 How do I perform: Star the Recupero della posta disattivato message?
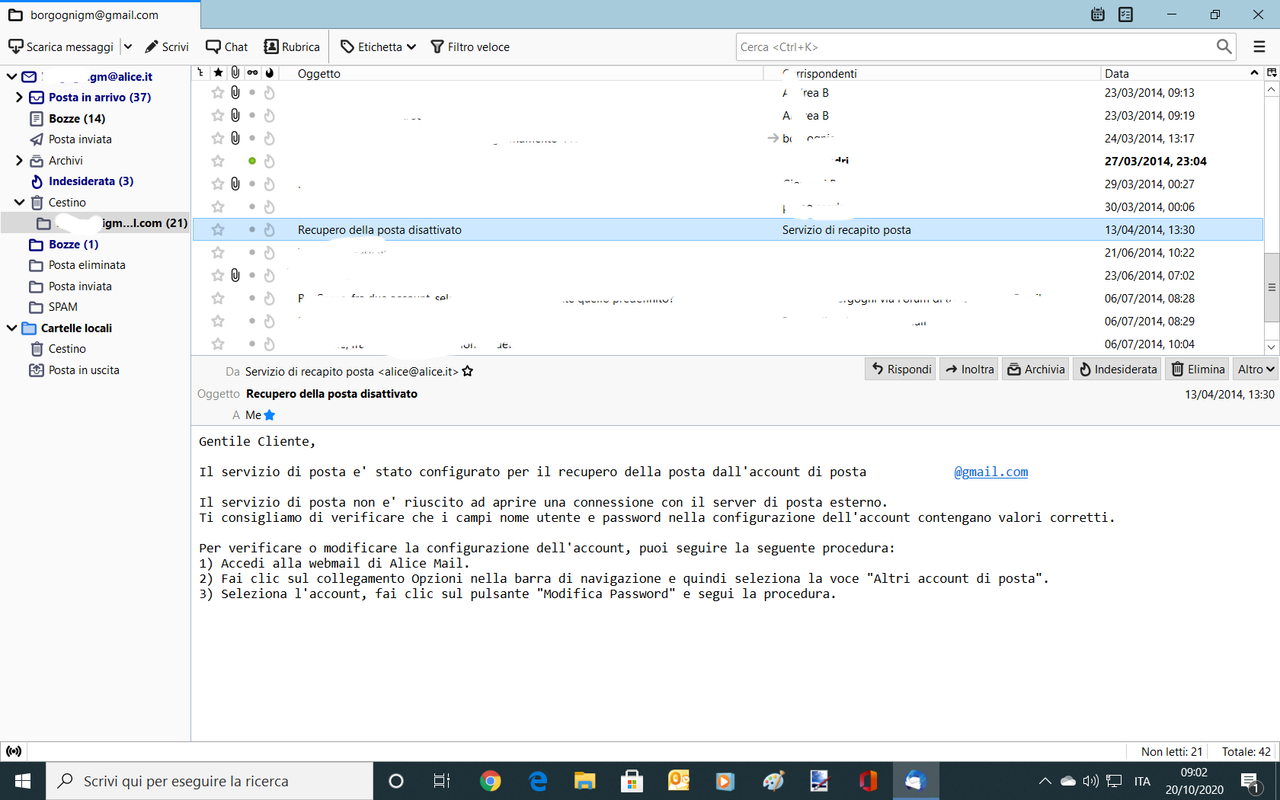(218, 230)
